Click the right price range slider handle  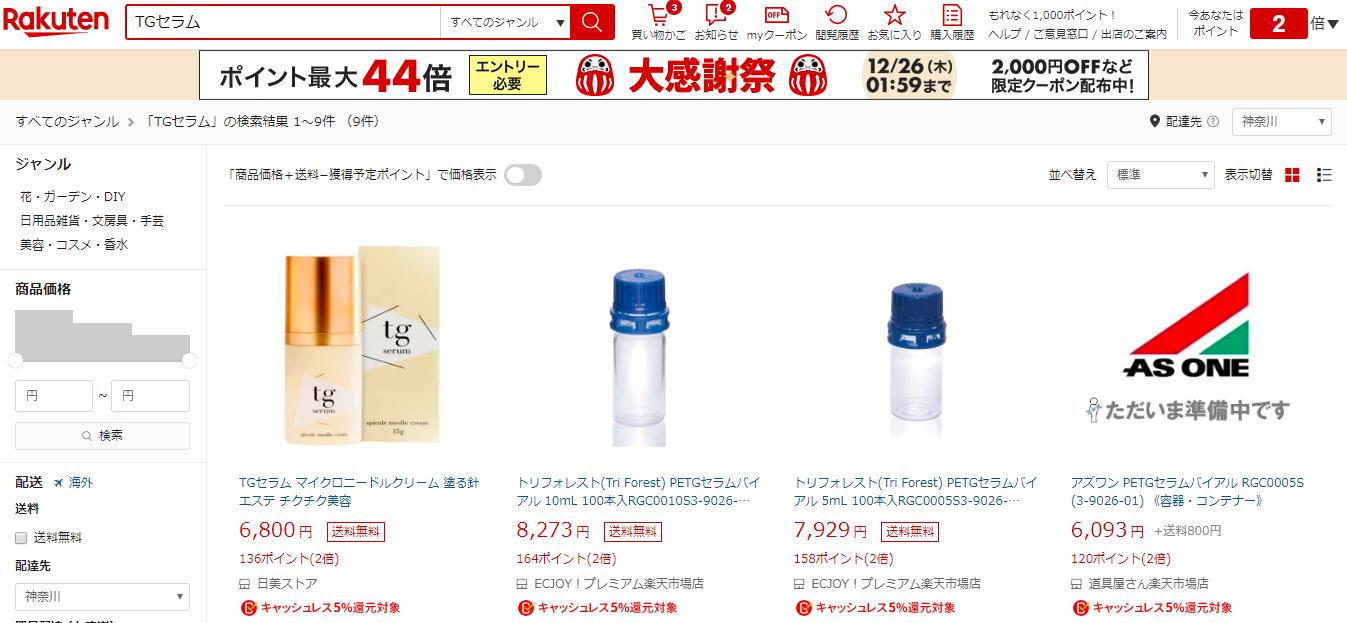pyautogui.click(x=189, y=360)
